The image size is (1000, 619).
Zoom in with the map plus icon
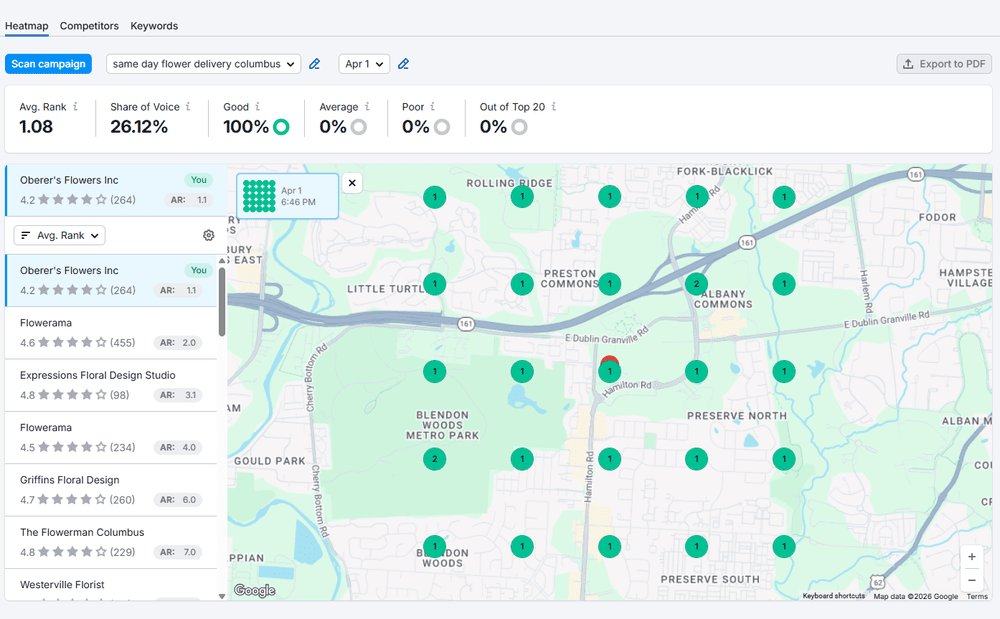971,555
